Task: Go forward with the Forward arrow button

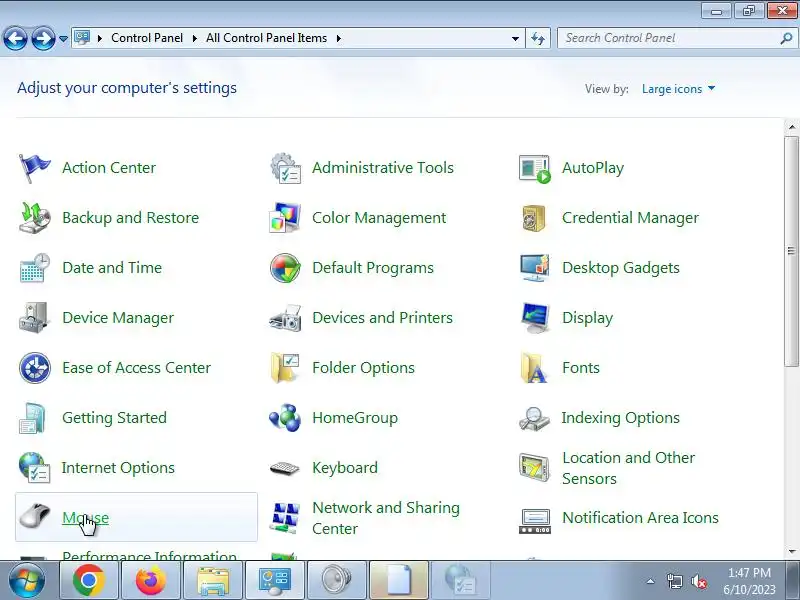Action: tap(43, 38)
